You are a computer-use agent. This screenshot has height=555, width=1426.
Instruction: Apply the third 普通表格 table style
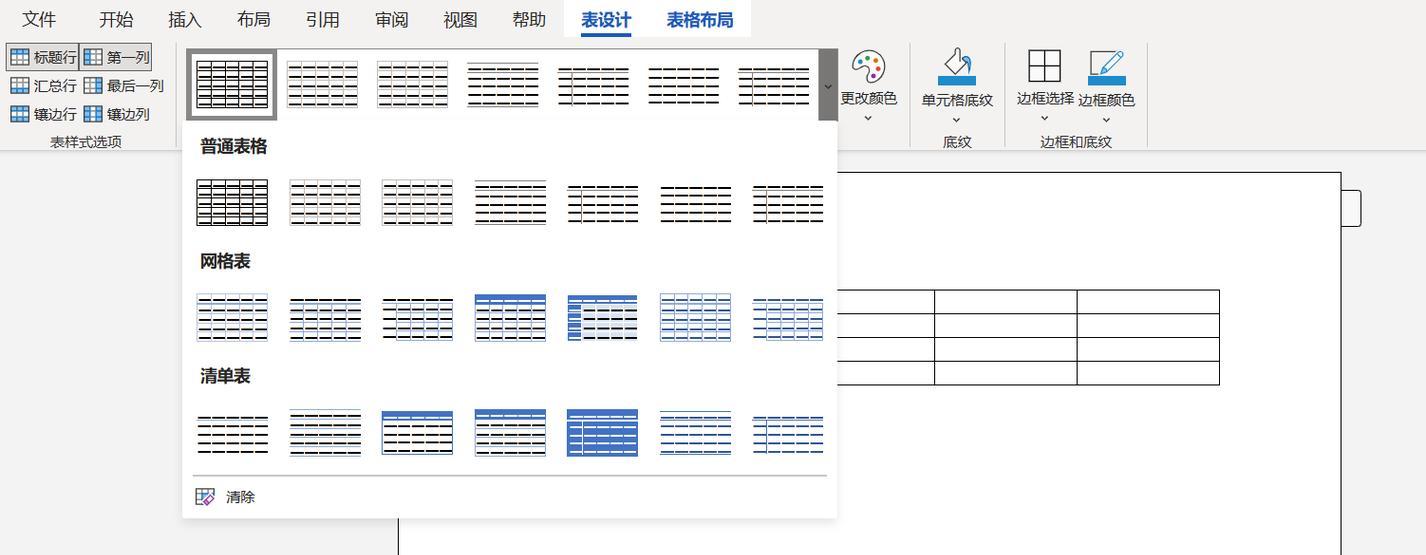click(x=417, y=203)
